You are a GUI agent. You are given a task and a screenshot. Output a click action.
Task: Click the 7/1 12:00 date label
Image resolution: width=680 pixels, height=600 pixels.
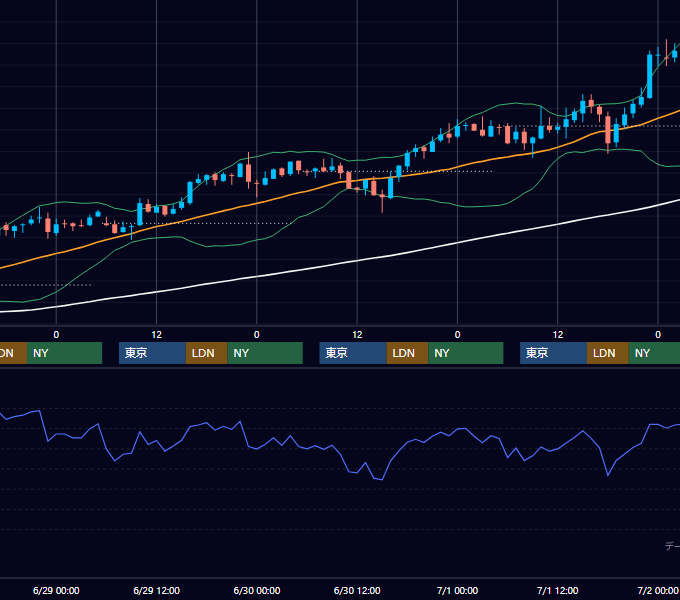pos(557,590)
